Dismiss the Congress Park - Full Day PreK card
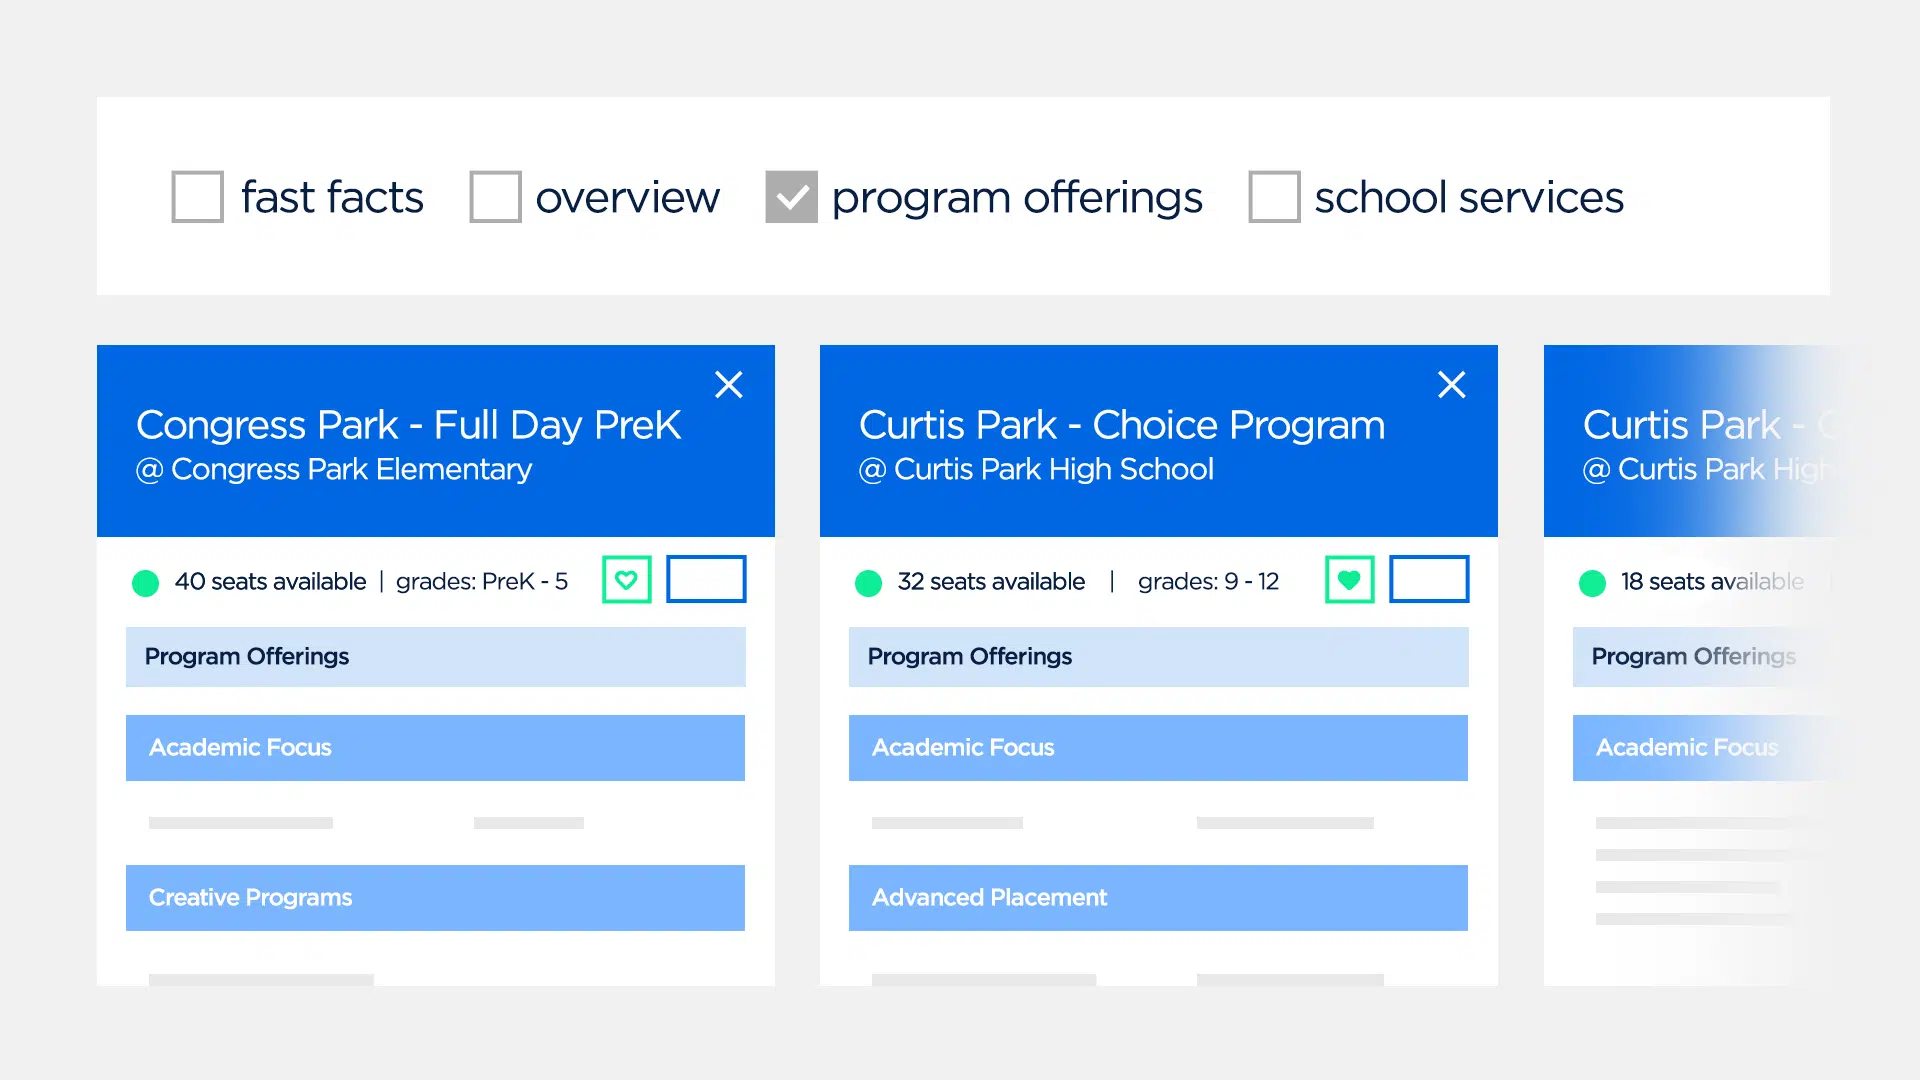 (x=728, y=384)
